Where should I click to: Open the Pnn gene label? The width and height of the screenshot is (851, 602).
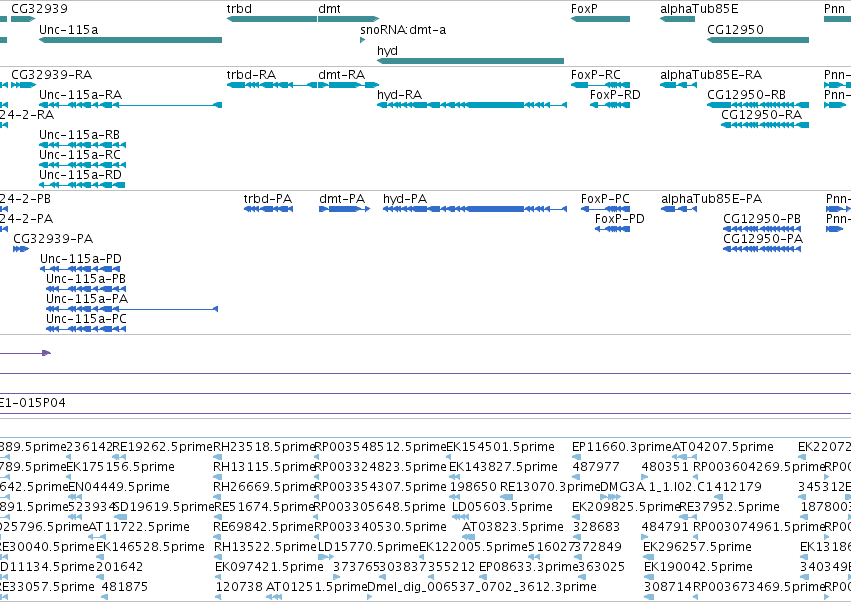[x=834, y=9]
